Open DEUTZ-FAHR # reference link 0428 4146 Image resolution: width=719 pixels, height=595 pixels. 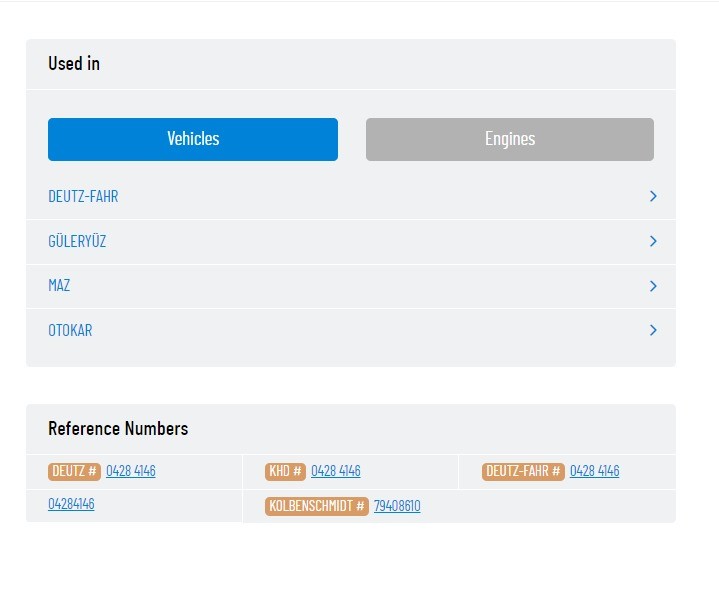pyautogui.click(x=594, y=471)
